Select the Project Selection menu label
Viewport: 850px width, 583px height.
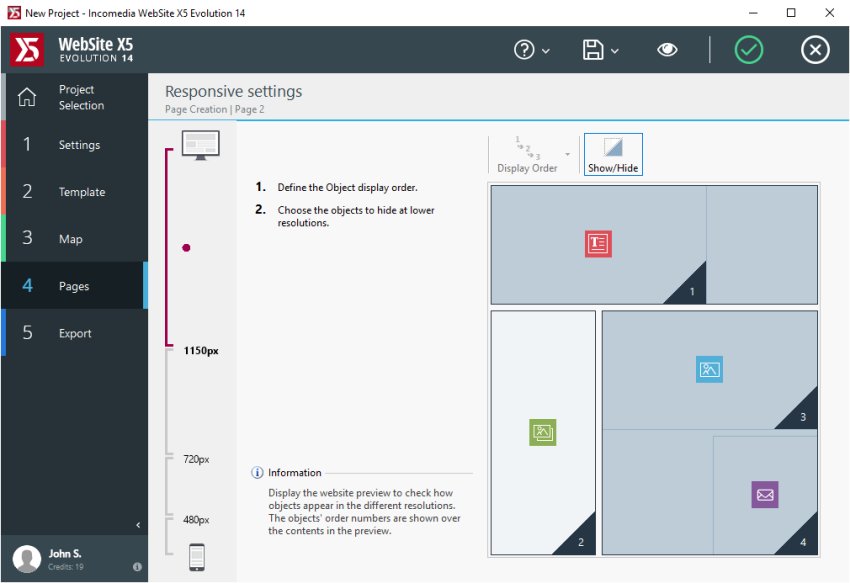click(81, 97)
